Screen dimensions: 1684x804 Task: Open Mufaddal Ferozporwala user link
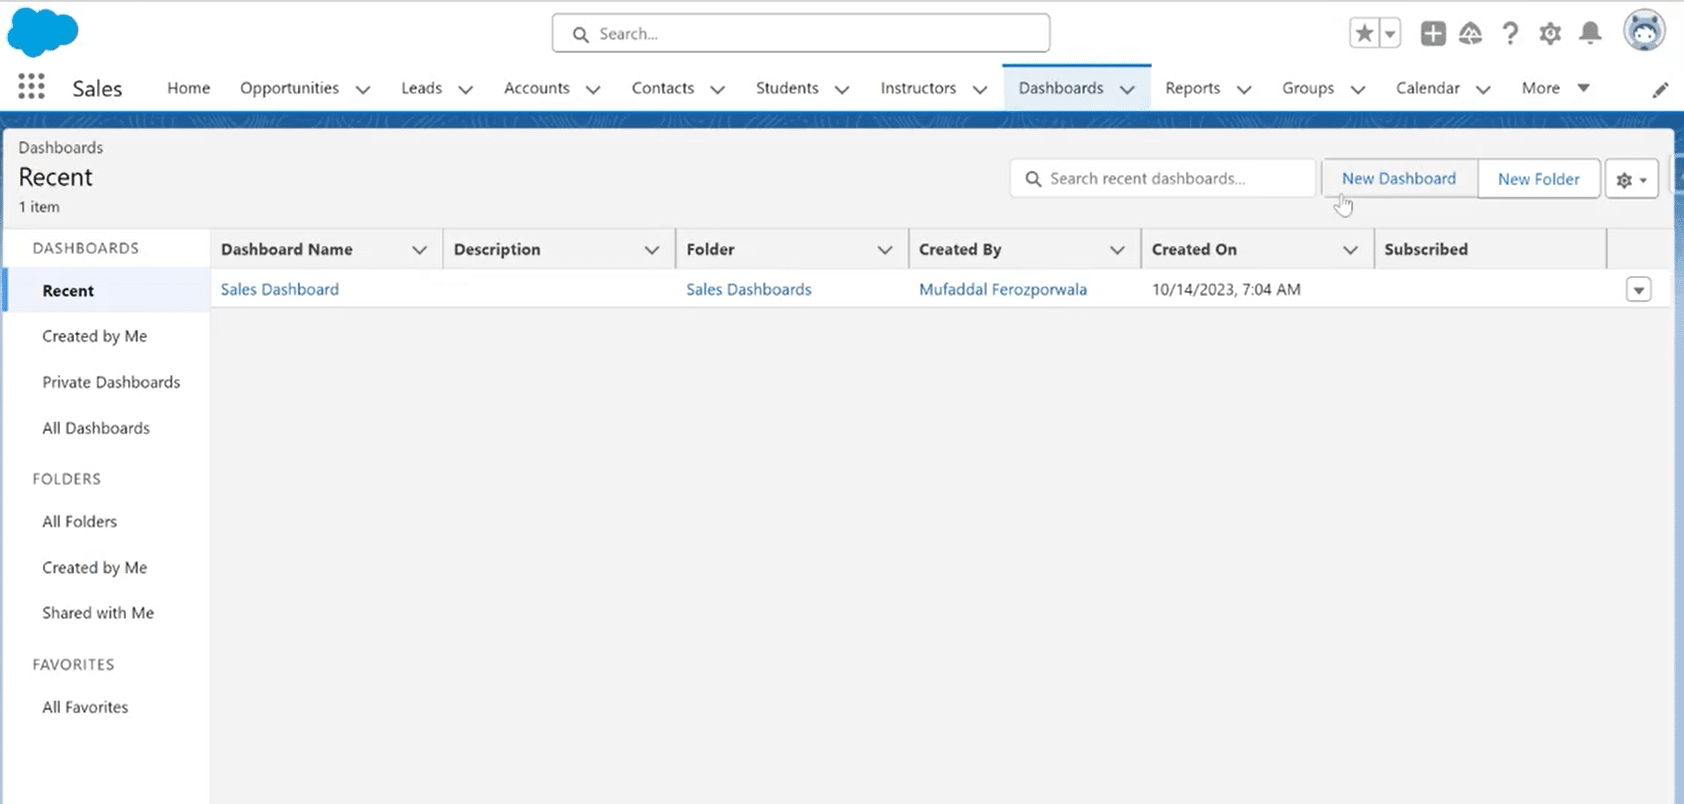[1003, 289]
